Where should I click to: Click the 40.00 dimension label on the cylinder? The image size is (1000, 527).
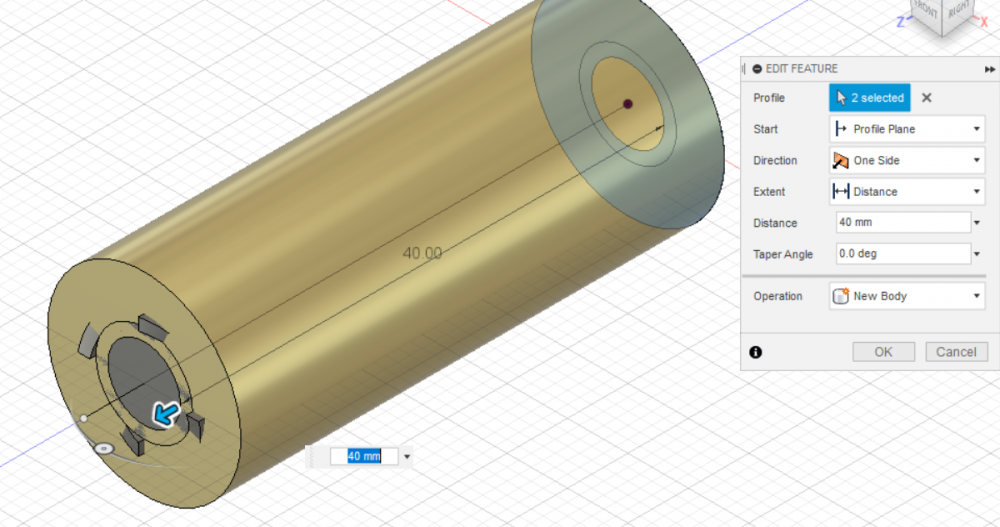[422, 253]
